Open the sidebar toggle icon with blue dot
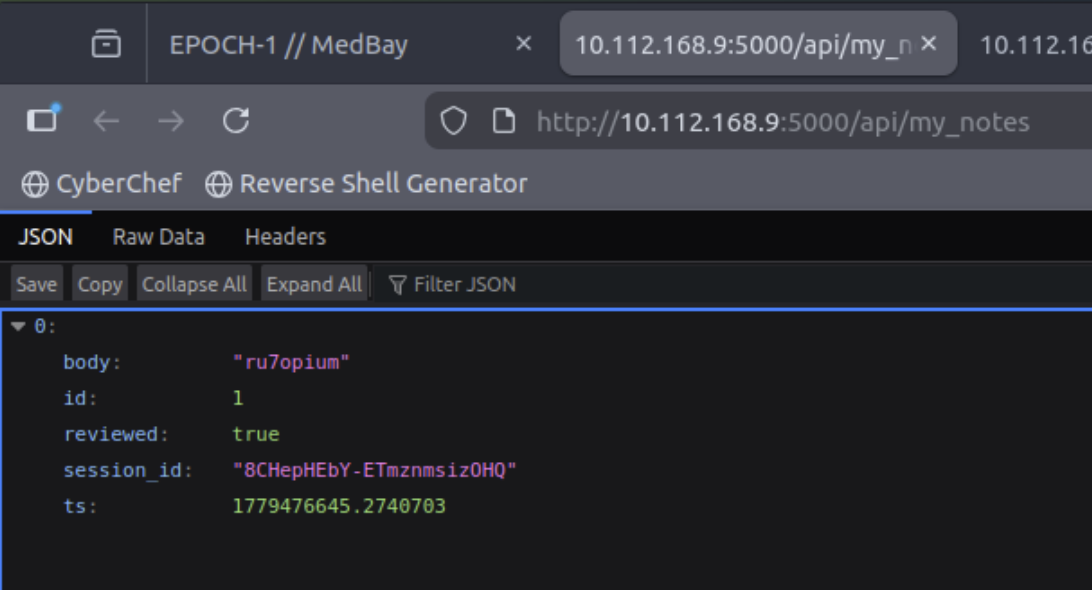 click(43, 119)
